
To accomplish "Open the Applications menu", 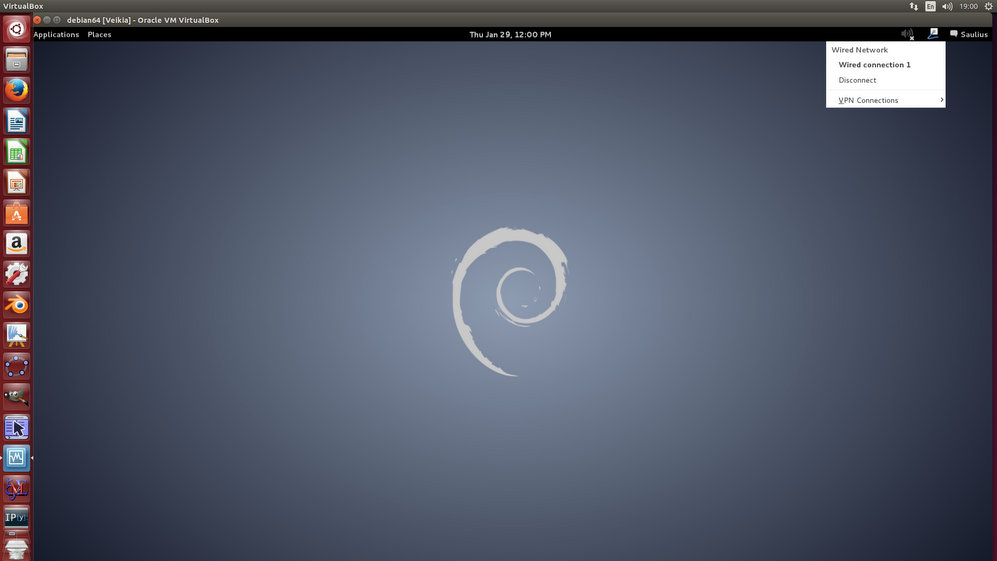I will tap(56, 34).
